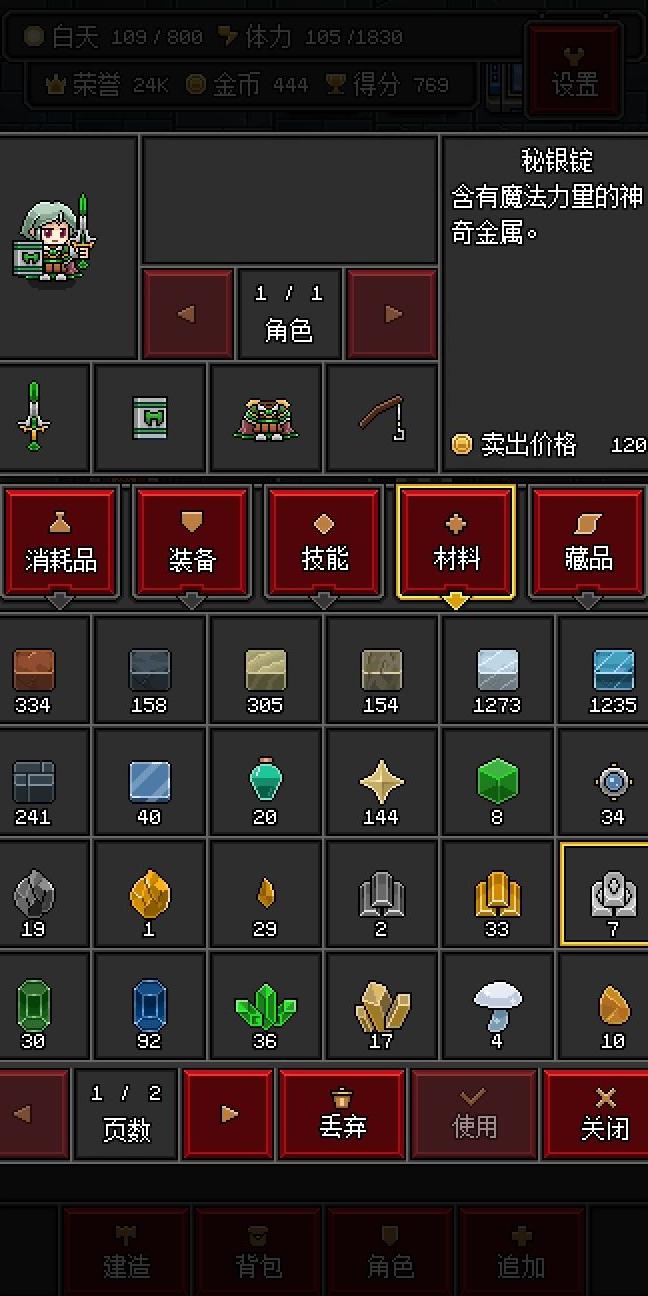The image size is (648, 1296).
Task: Open the 消耗品 consumables tab
Action: [x=60, y=542]
